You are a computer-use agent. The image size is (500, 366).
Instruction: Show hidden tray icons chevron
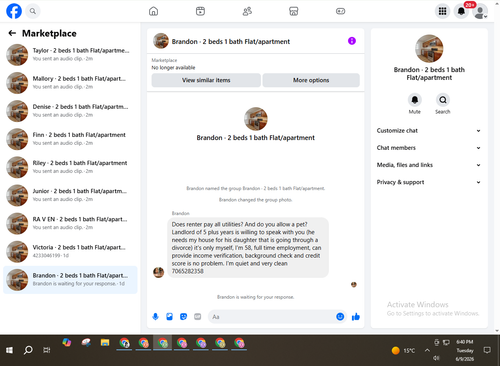(x=427, y=350)
